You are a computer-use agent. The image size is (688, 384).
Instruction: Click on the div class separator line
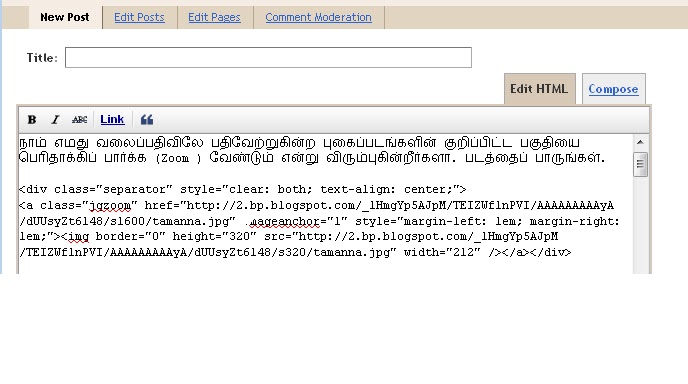(x=243, y=190)
